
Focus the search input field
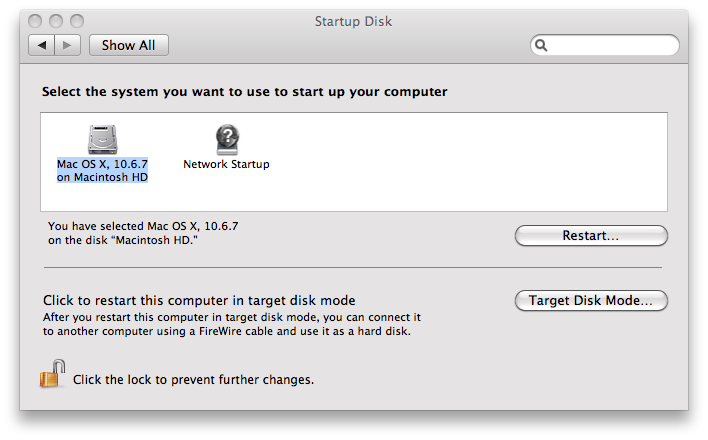tap(612, 45)
